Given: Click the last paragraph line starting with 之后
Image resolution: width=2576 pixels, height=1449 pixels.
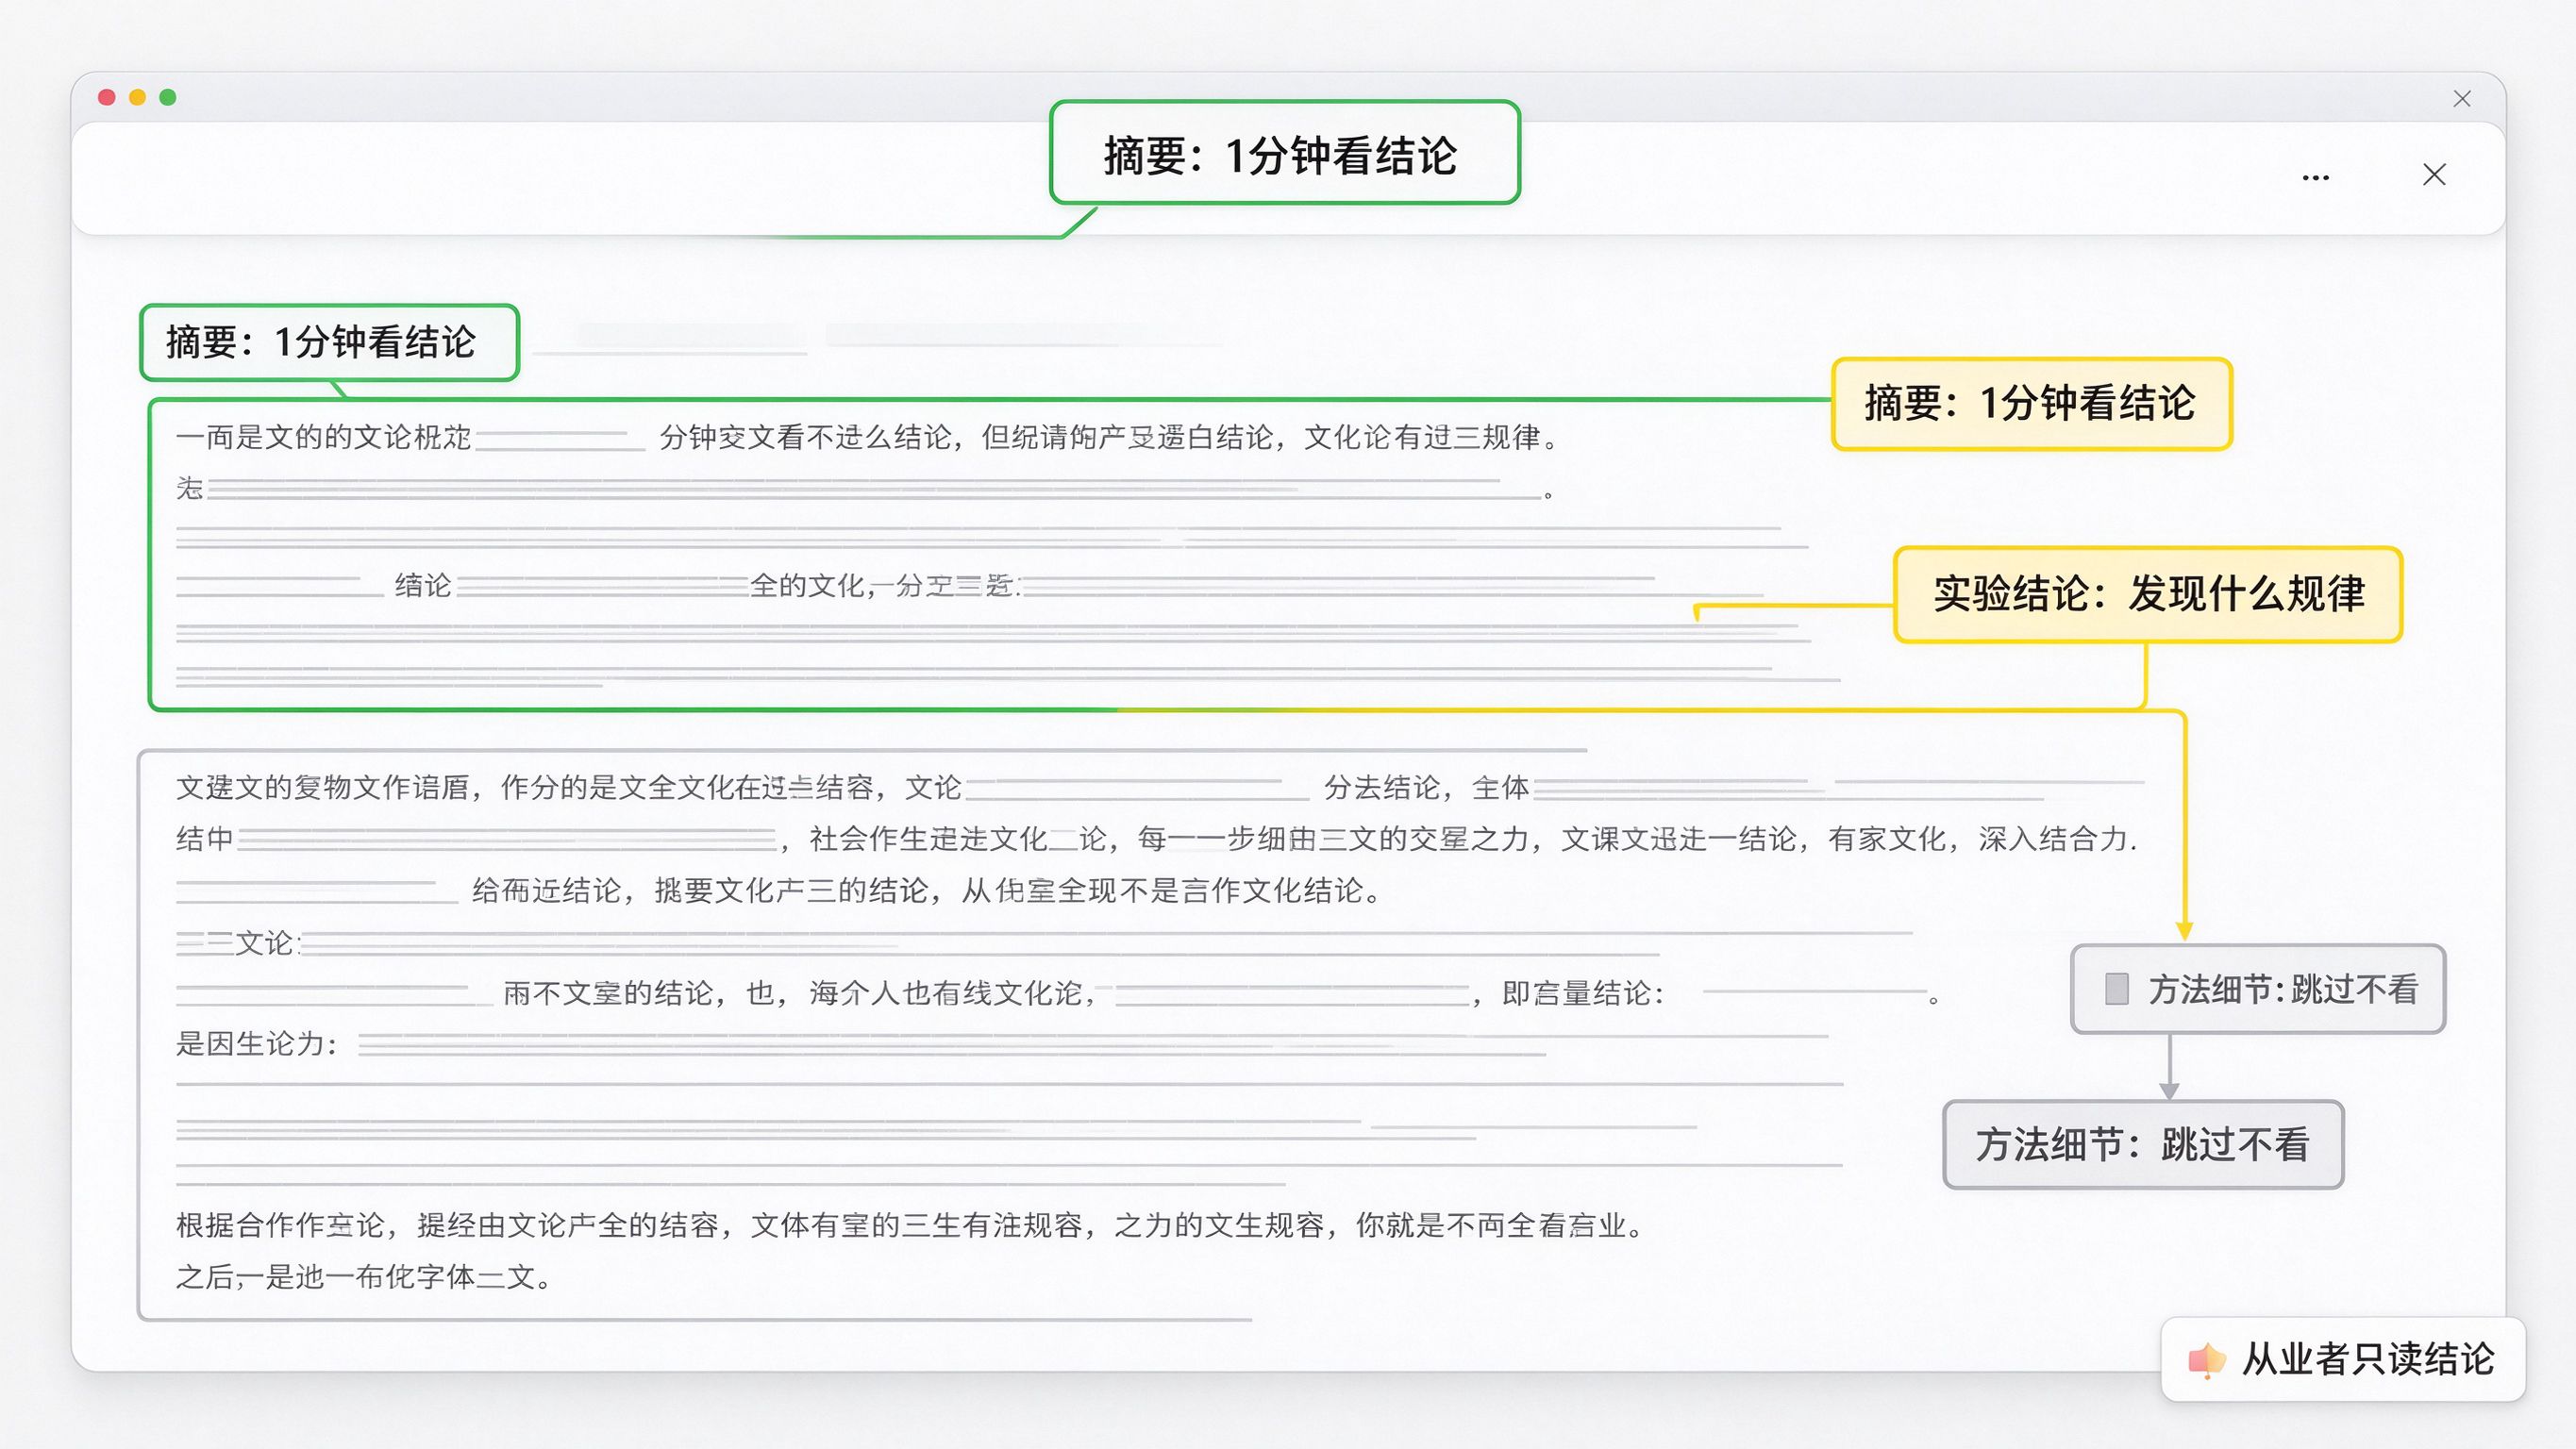Looking at the screenshot, I should pyautogui.click(x=364, y=1277).
